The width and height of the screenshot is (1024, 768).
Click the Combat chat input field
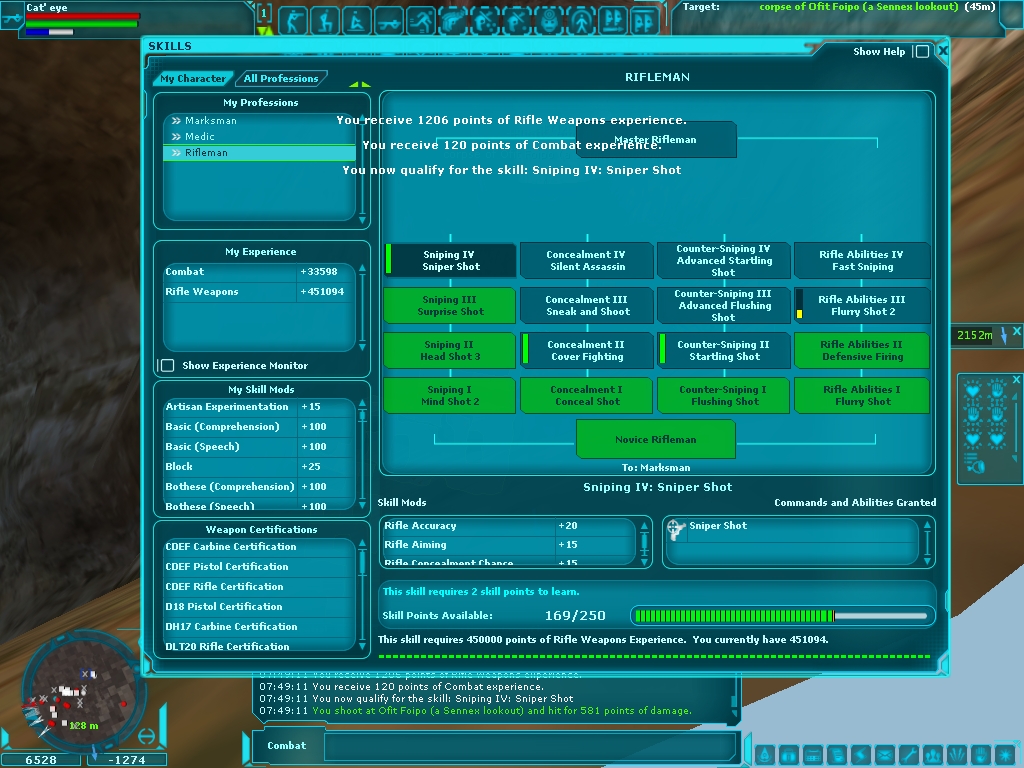point(529,746)
